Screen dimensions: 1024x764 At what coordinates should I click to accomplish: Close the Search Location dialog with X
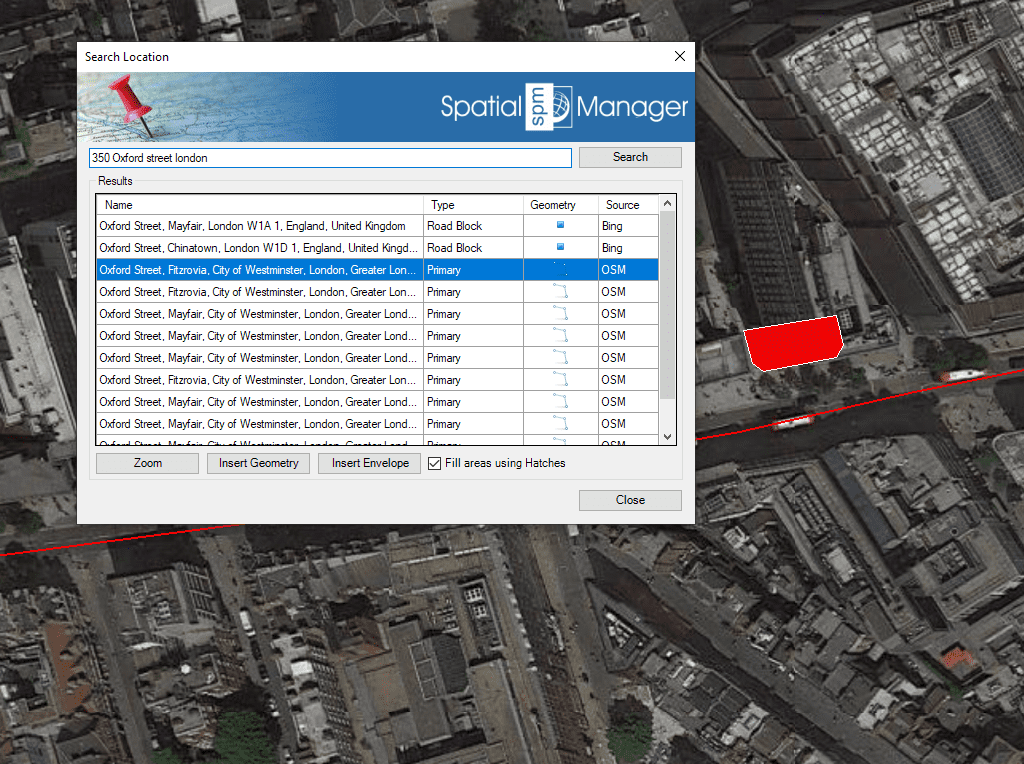680,57
